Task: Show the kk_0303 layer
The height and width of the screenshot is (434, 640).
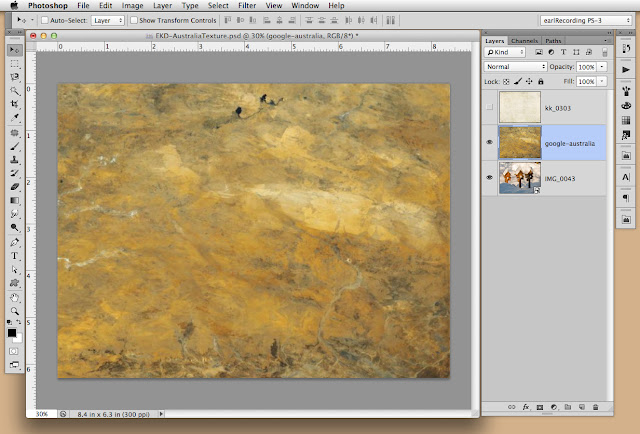Action: pyautogui.click(x=489, y=107)
